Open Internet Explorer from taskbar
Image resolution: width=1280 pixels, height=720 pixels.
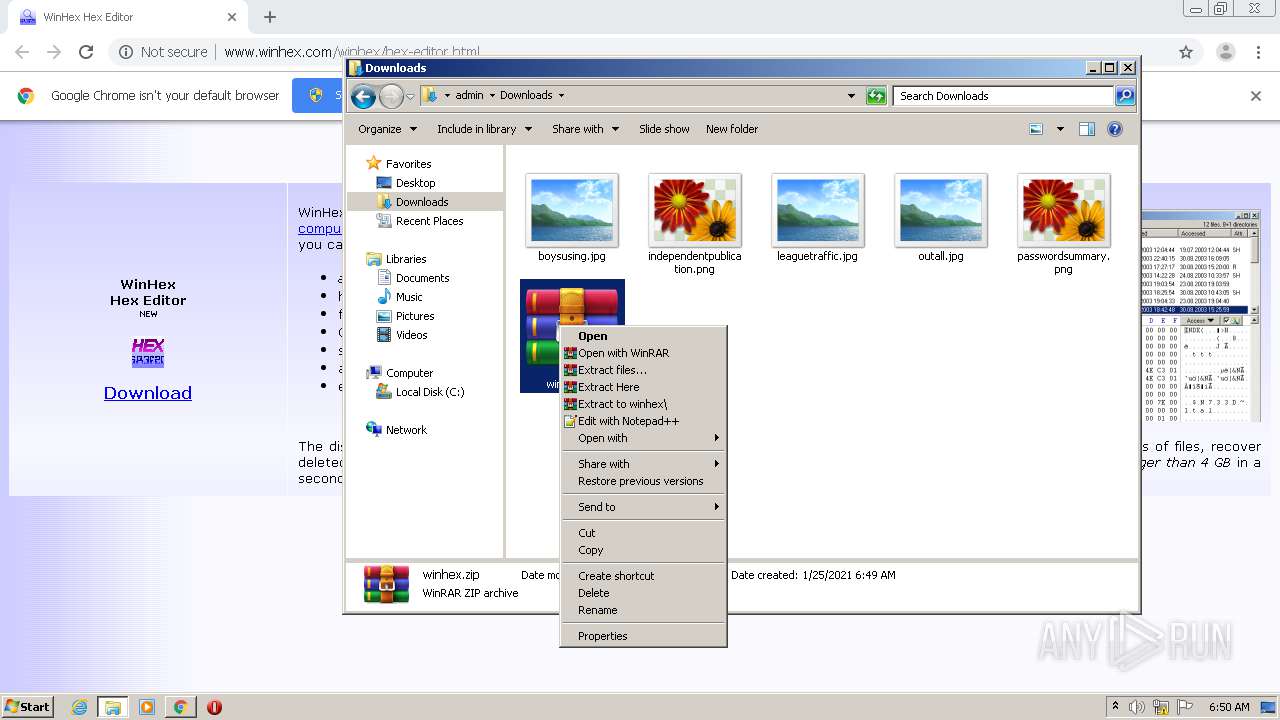tap(79, 707)
